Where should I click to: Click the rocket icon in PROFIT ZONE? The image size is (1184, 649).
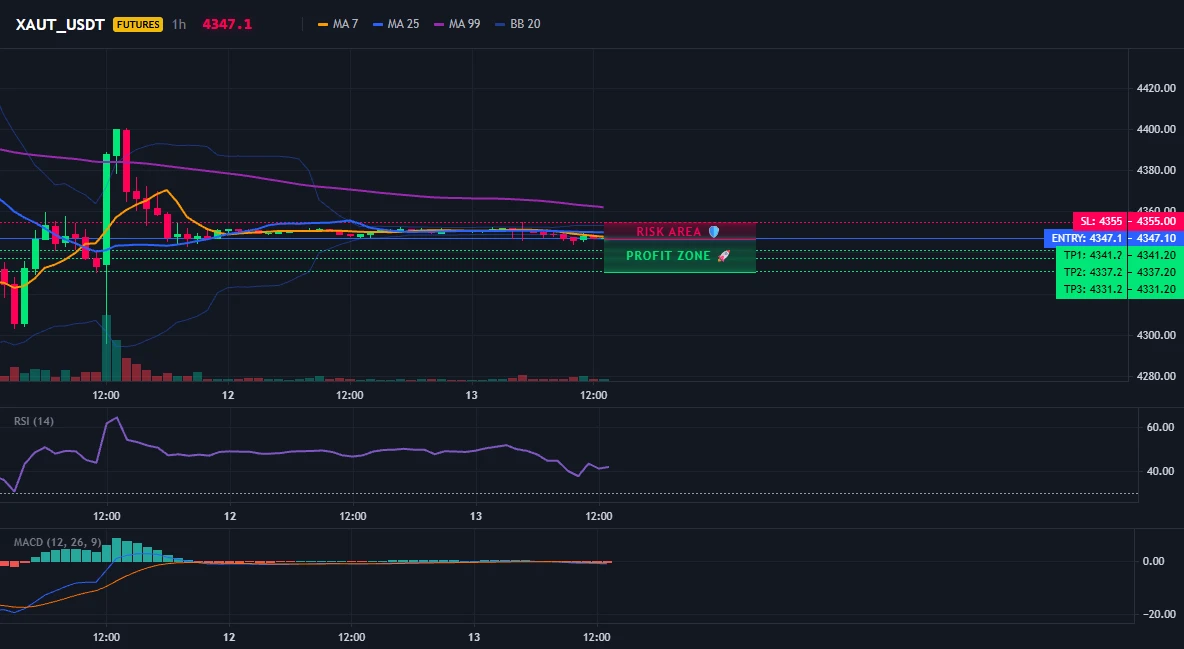tap(723, 256)
